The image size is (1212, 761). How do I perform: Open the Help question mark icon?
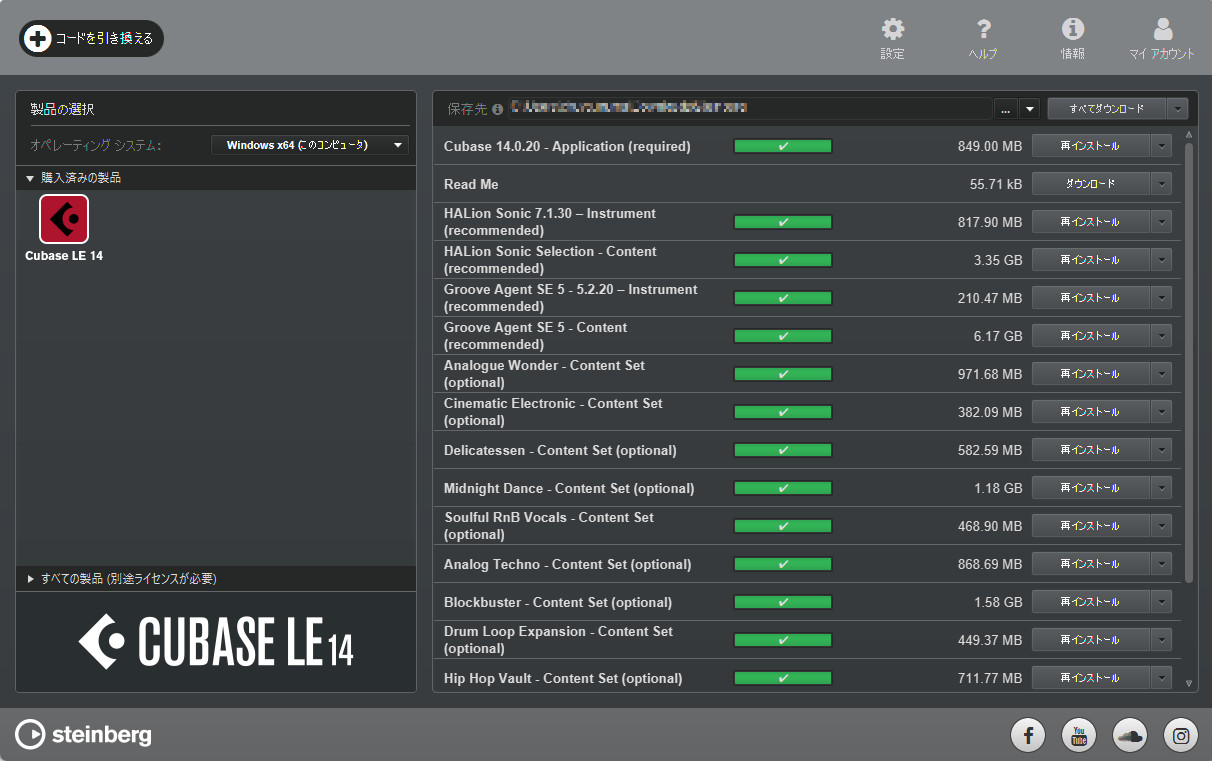(x=983, y=30)
